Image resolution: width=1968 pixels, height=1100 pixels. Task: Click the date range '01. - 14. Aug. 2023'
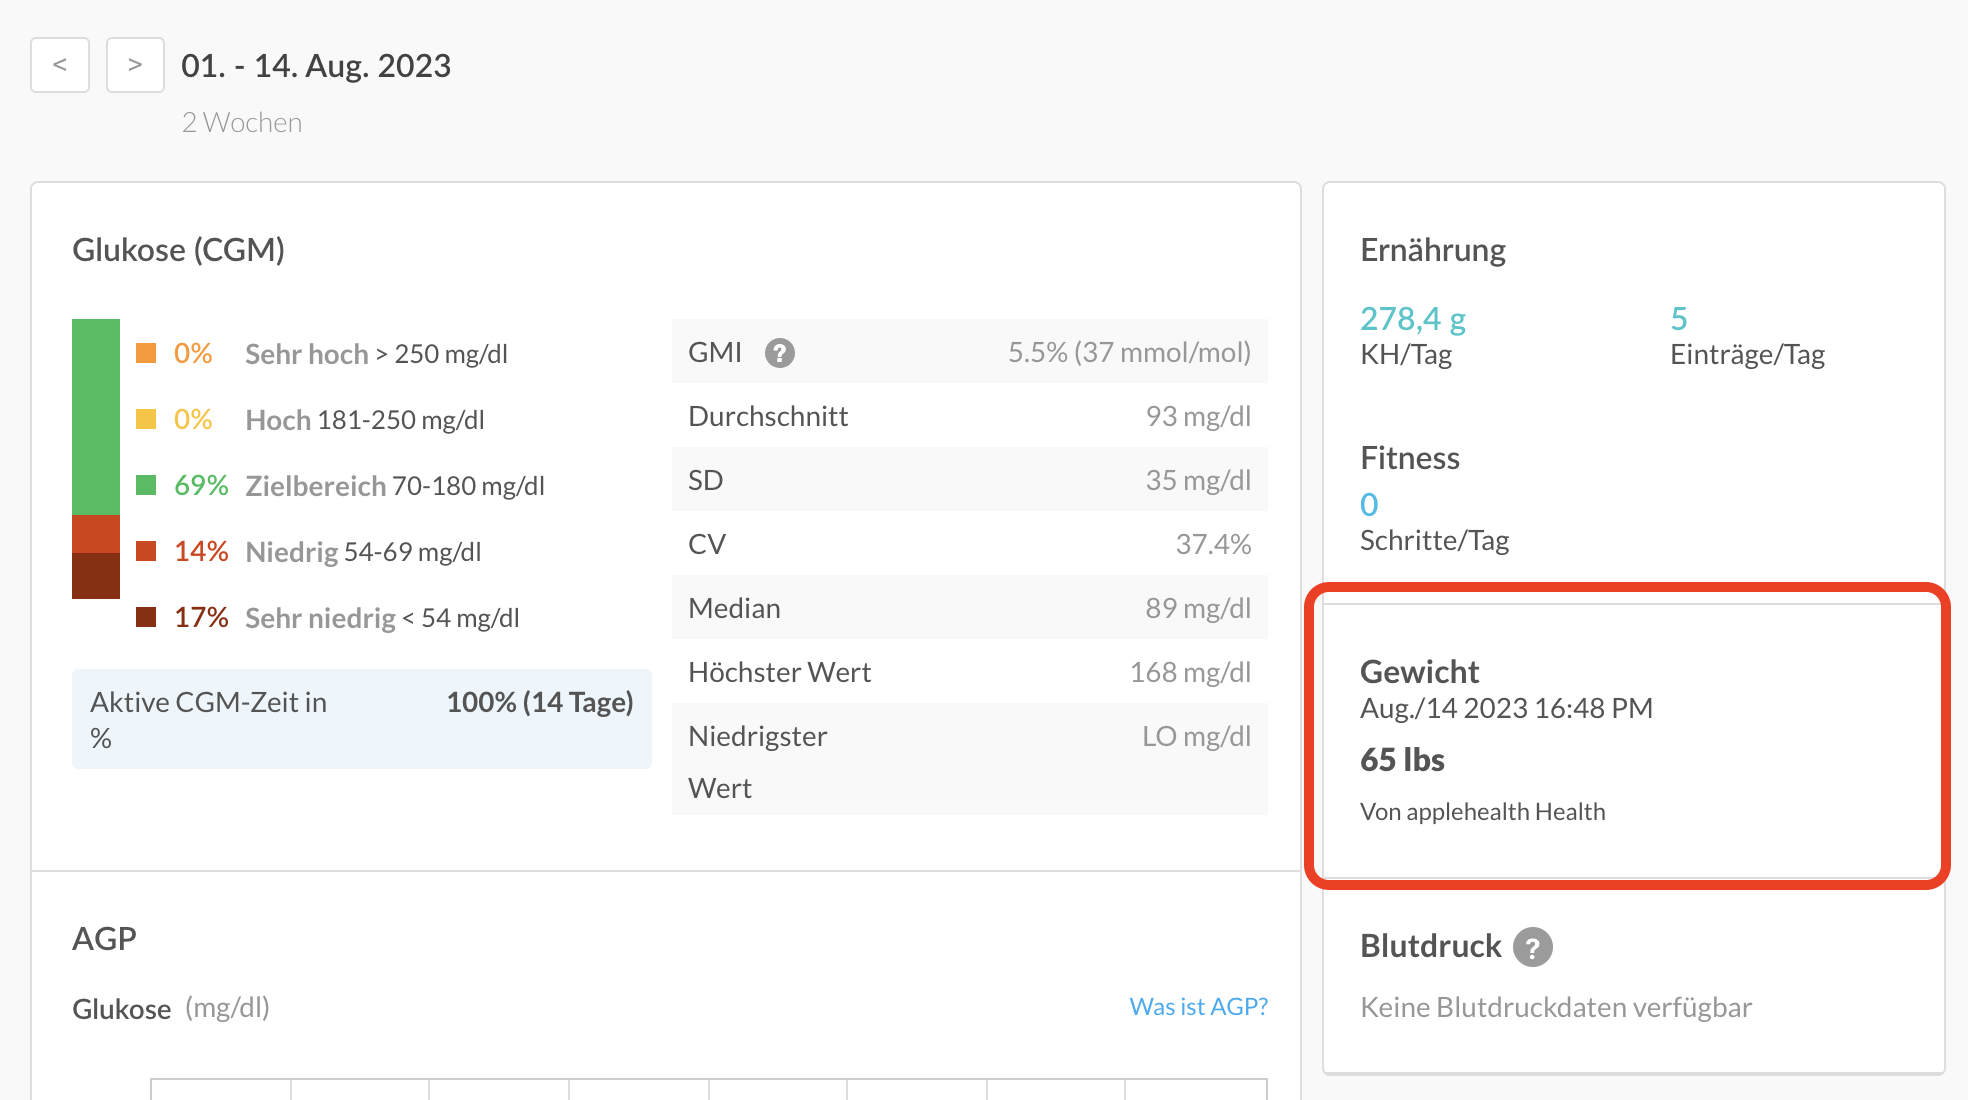pos(316,66)
